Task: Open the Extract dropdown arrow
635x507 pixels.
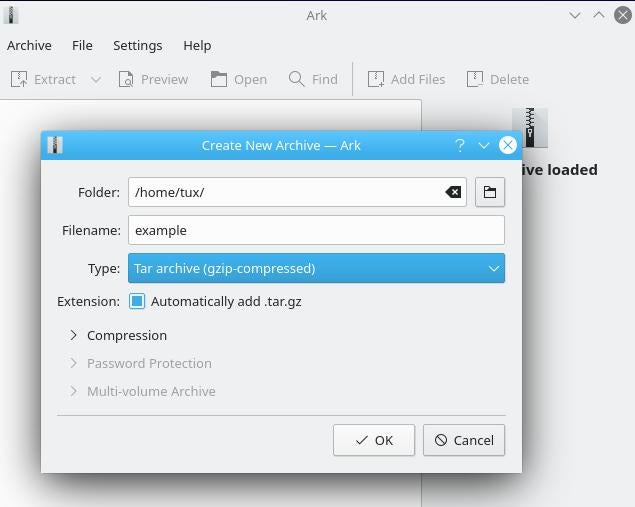Action: click(x=96, y=79)
